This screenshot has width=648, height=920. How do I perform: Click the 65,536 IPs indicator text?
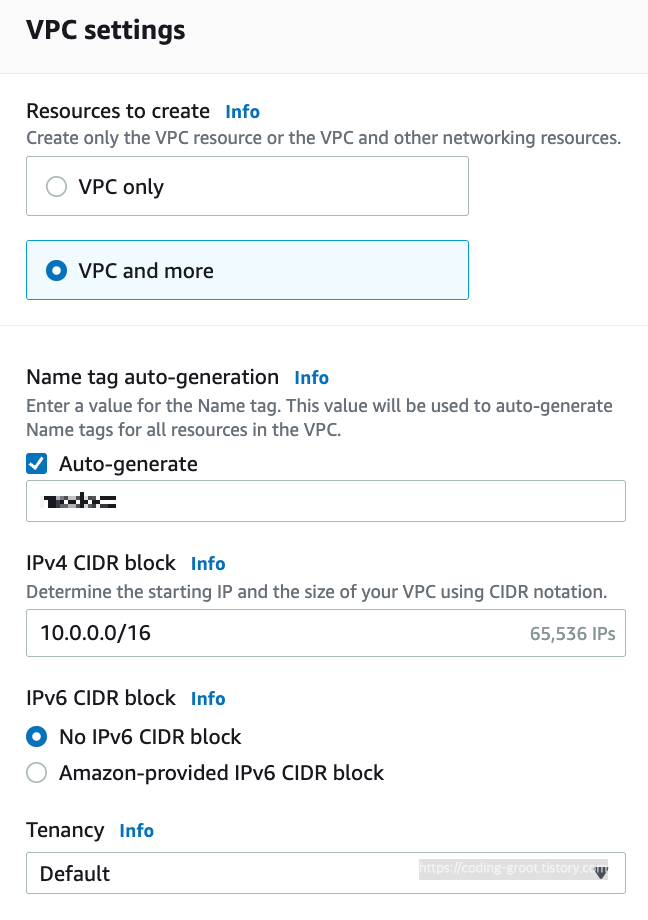tap(572, 634)
